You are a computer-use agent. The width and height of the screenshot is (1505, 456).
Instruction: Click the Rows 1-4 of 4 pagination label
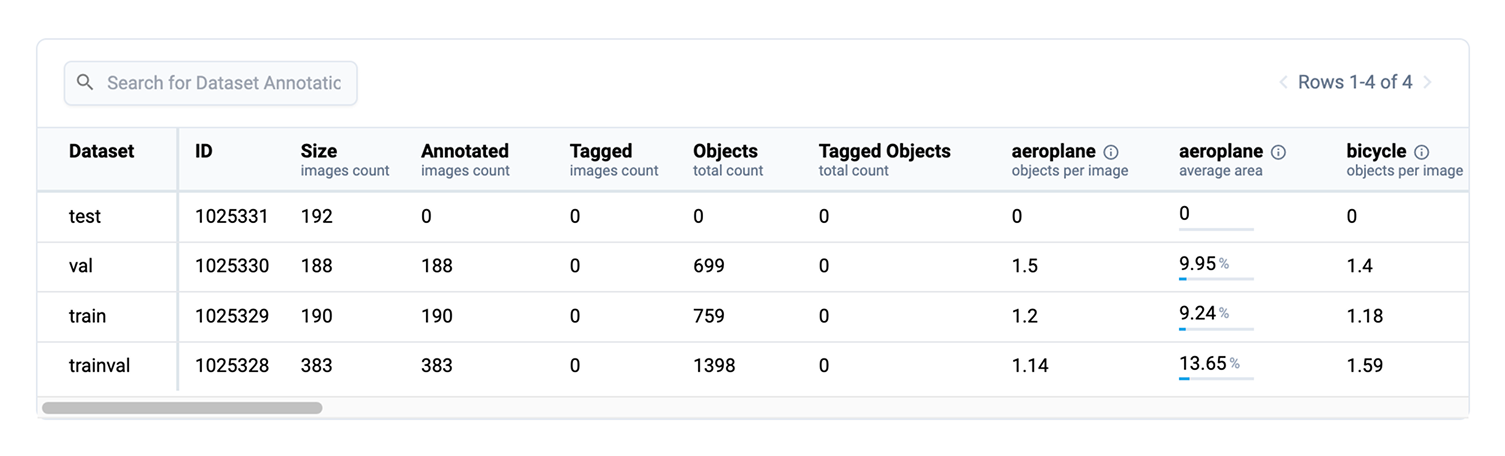point(1354,83)
